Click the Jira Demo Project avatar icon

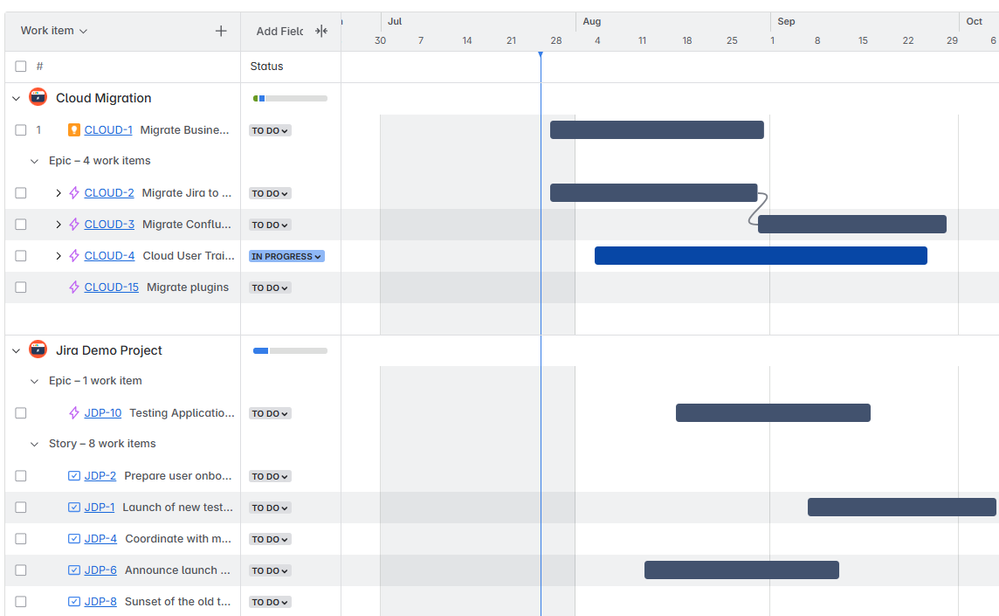(x=38, y=350)
